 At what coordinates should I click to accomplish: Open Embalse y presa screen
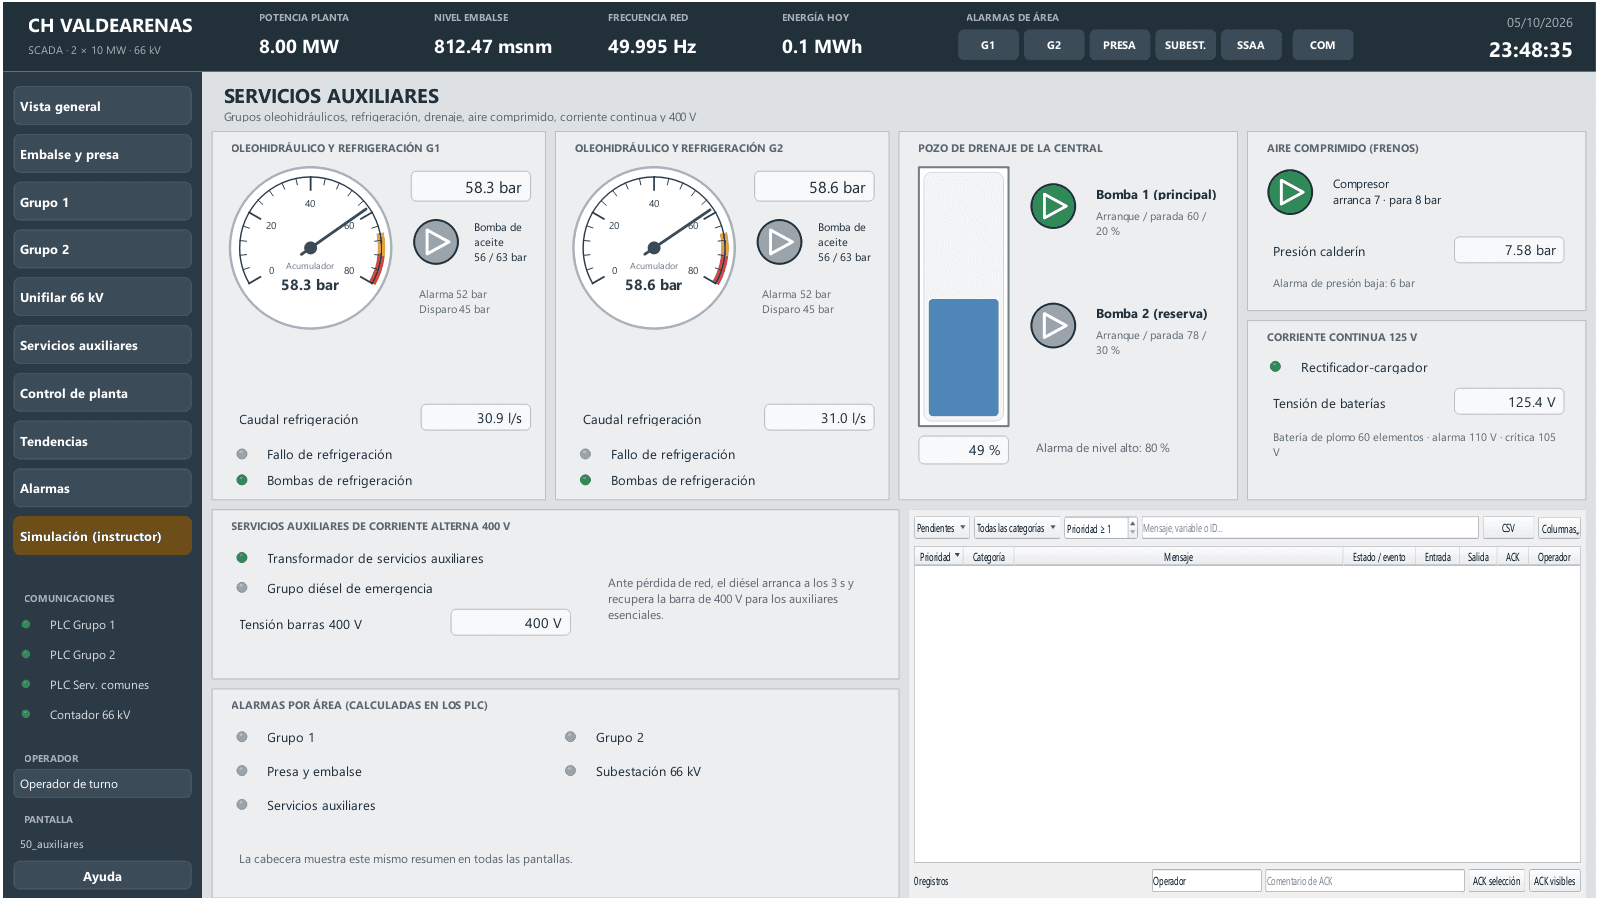pyautogui.click(x=102, y=154)
